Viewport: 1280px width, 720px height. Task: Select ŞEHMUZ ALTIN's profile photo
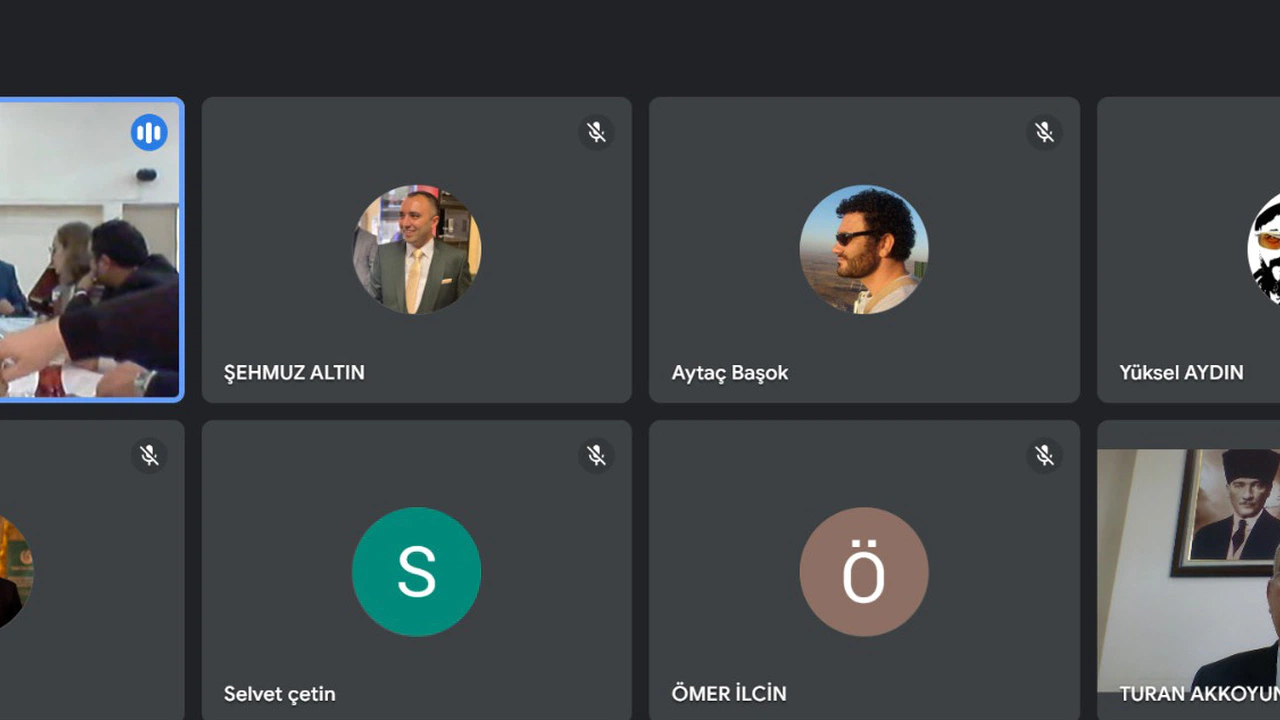pos(416,249)
